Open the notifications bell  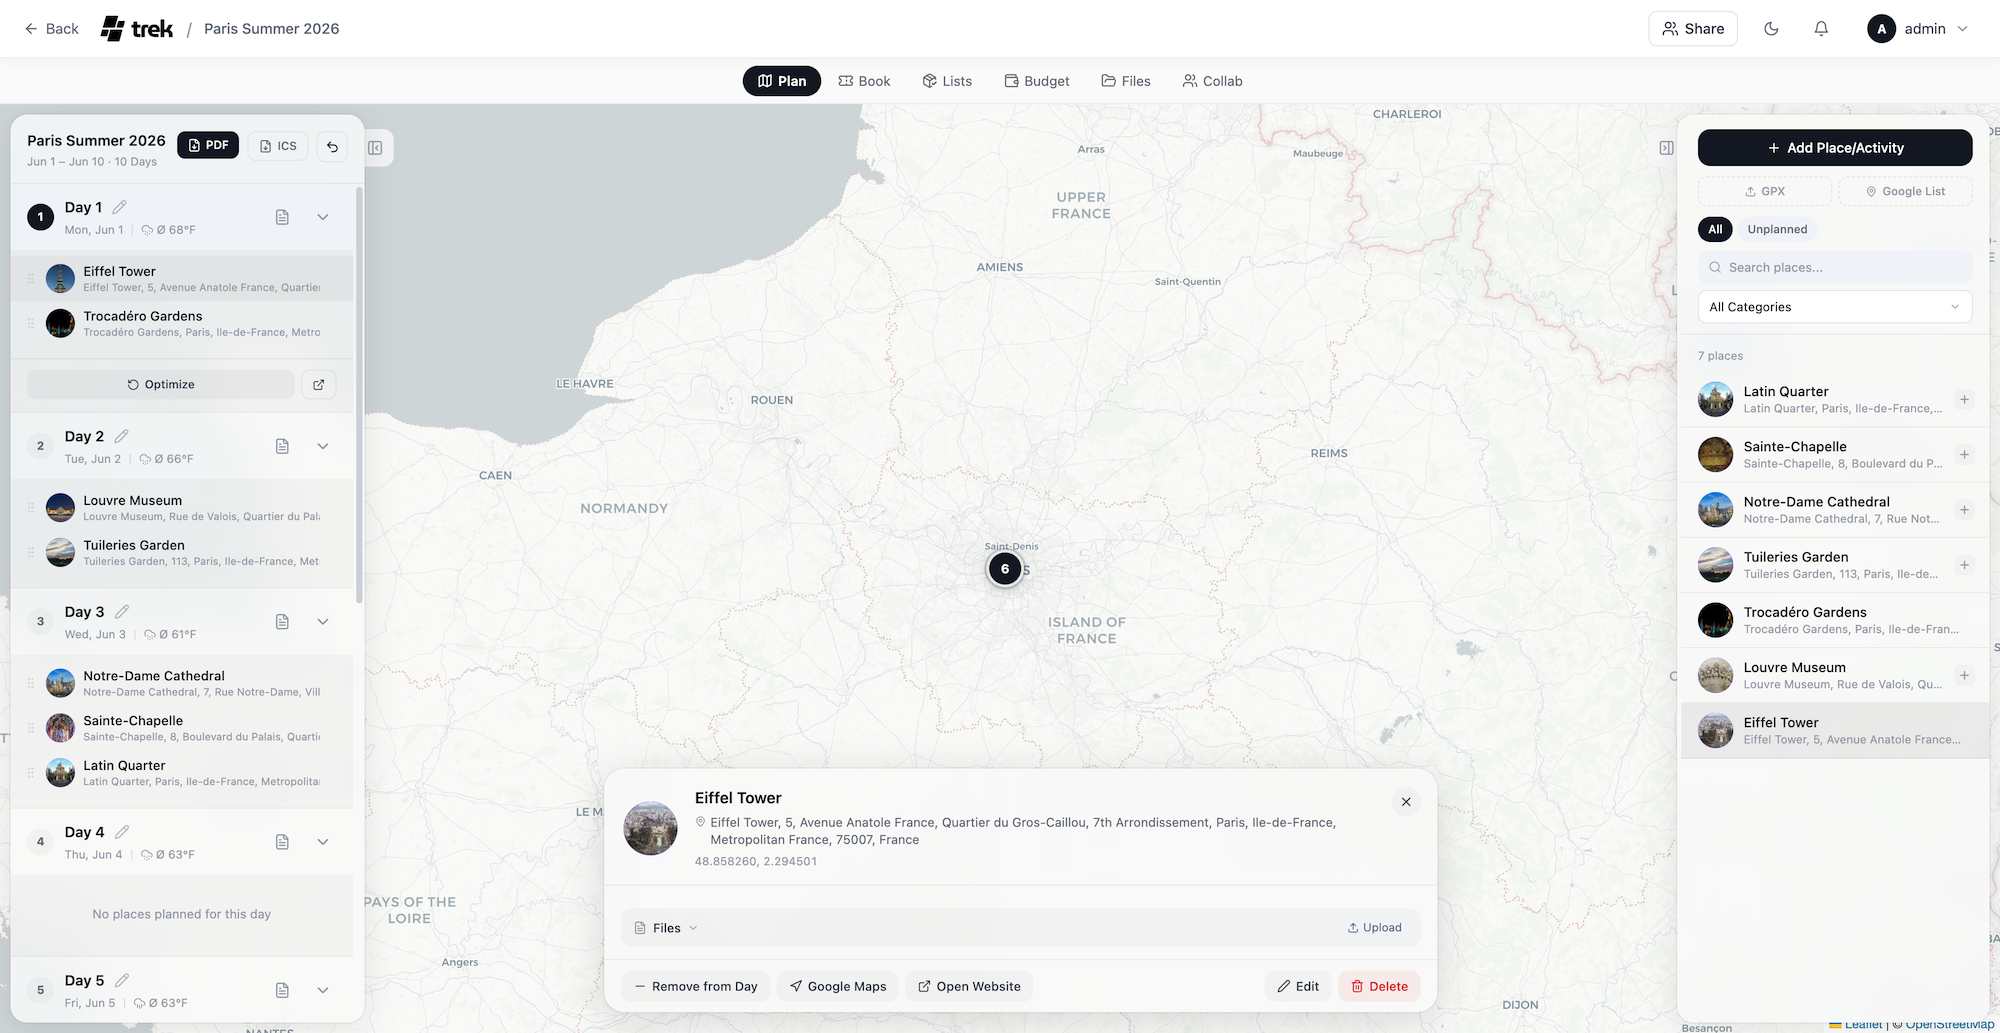click(1820, 28)
